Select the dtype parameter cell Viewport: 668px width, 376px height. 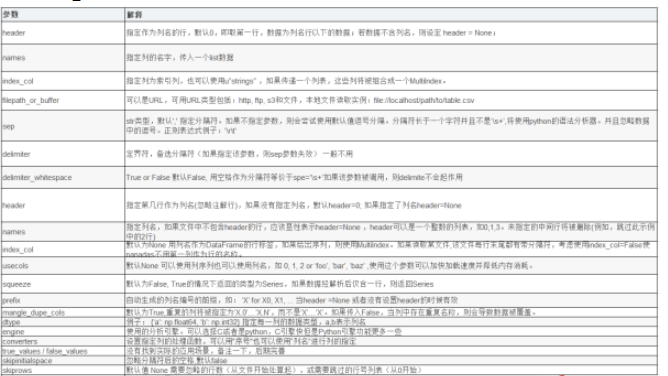coord(63,322)
